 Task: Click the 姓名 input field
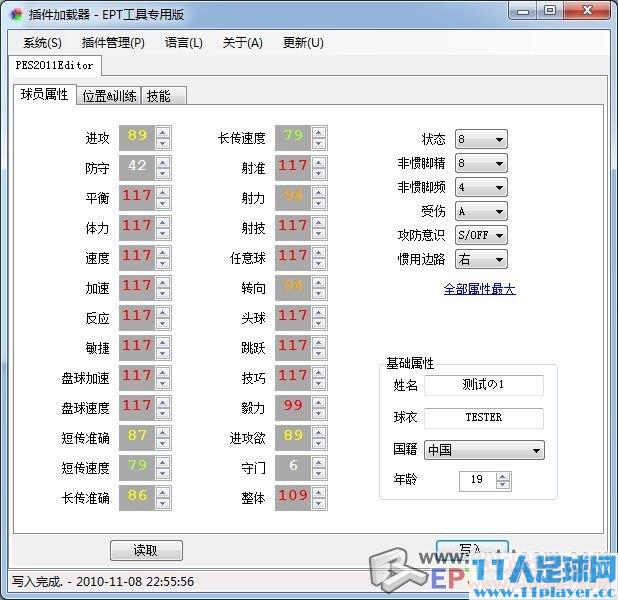coord(484,385)
